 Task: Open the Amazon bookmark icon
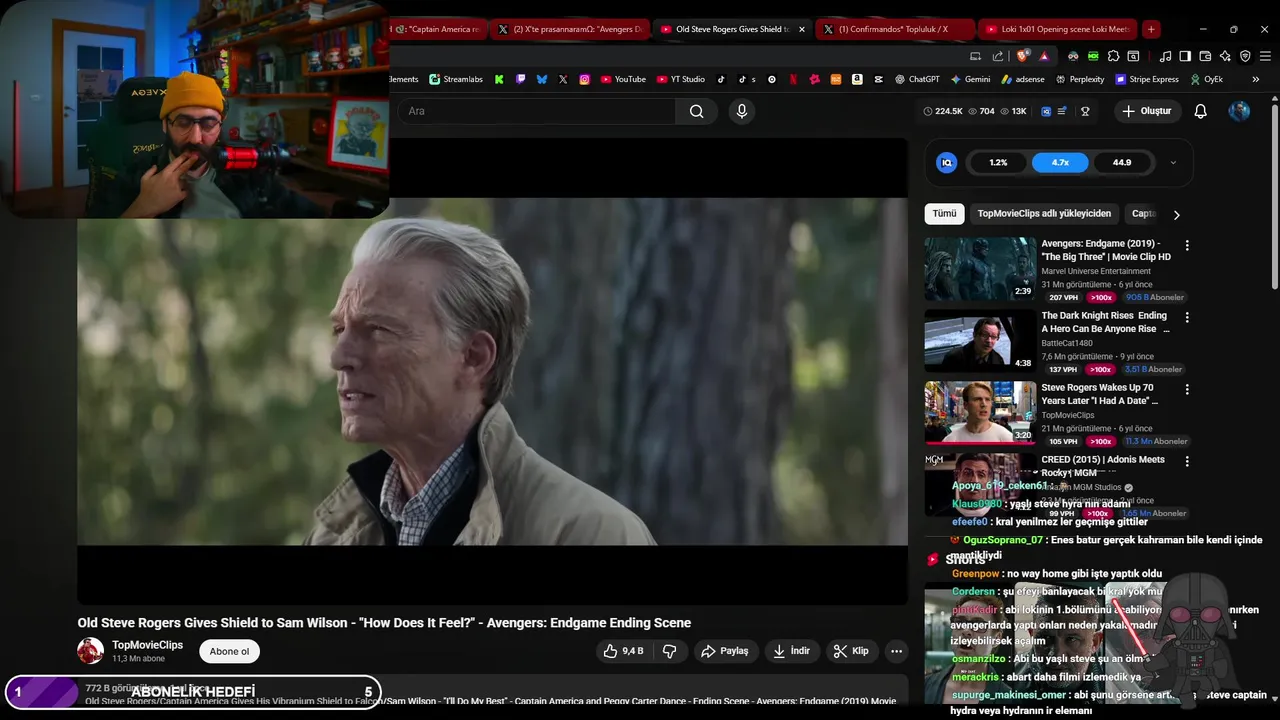pyautogui.click(x=857, y=79)
